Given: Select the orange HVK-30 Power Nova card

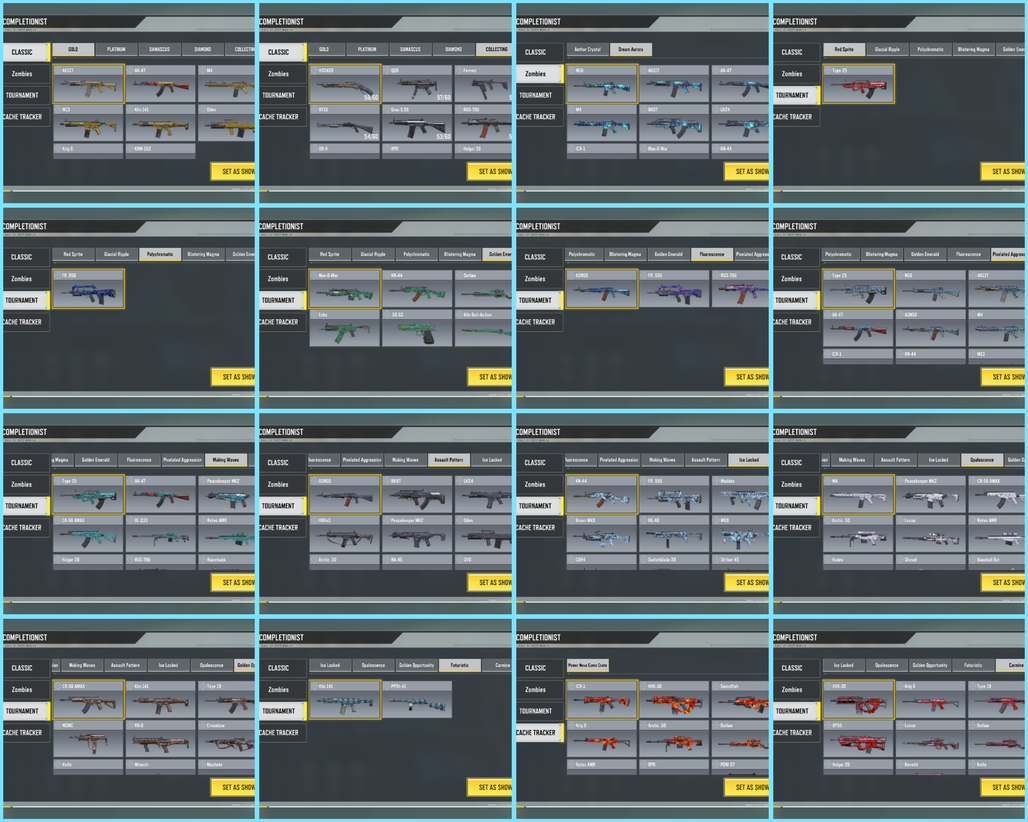Looking at the screenshot, I should (x=674, y=700).
